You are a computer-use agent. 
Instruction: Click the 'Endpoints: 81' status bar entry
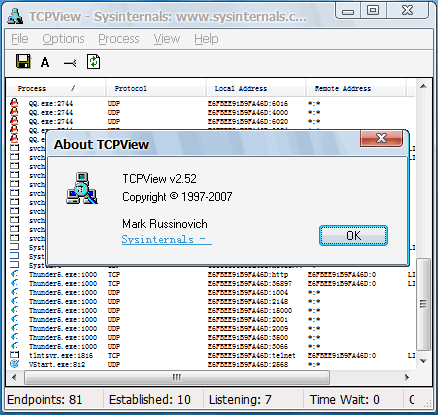point(45,399)
